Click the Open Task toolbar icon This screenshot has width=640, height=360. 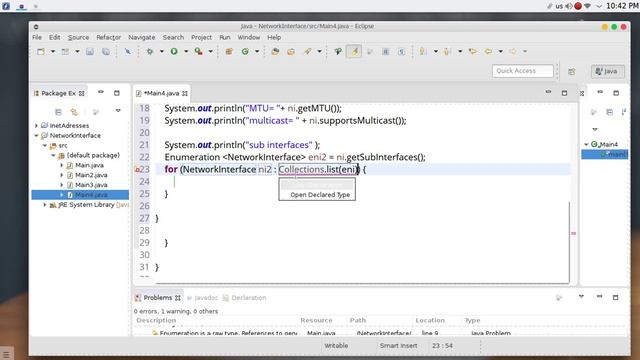pos(291,51)
